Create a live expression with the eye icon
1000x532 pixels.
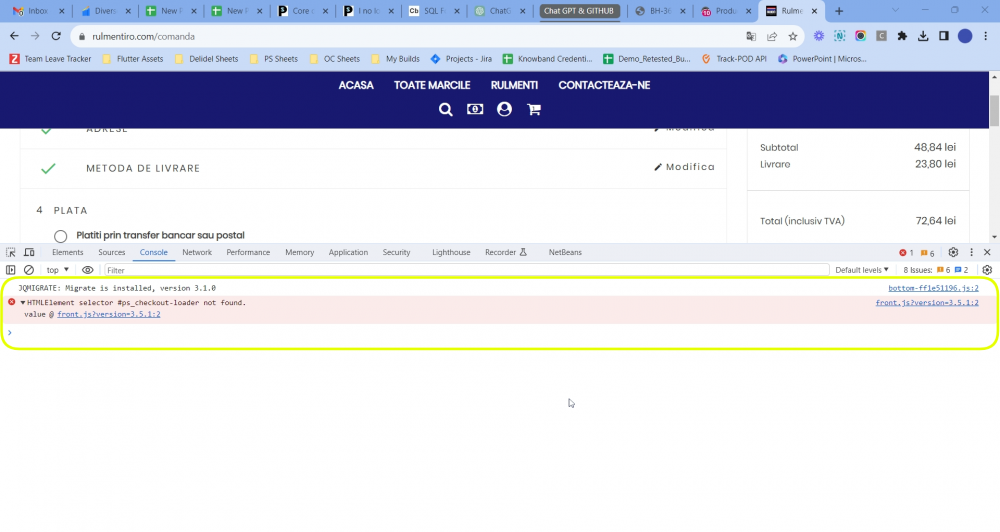point(87,270)
